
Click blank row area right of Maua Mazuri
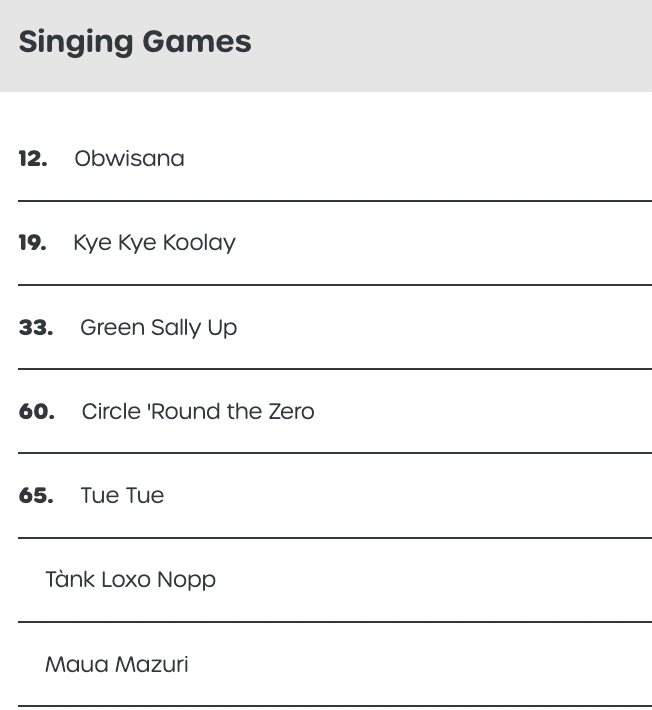click(420, 665)
